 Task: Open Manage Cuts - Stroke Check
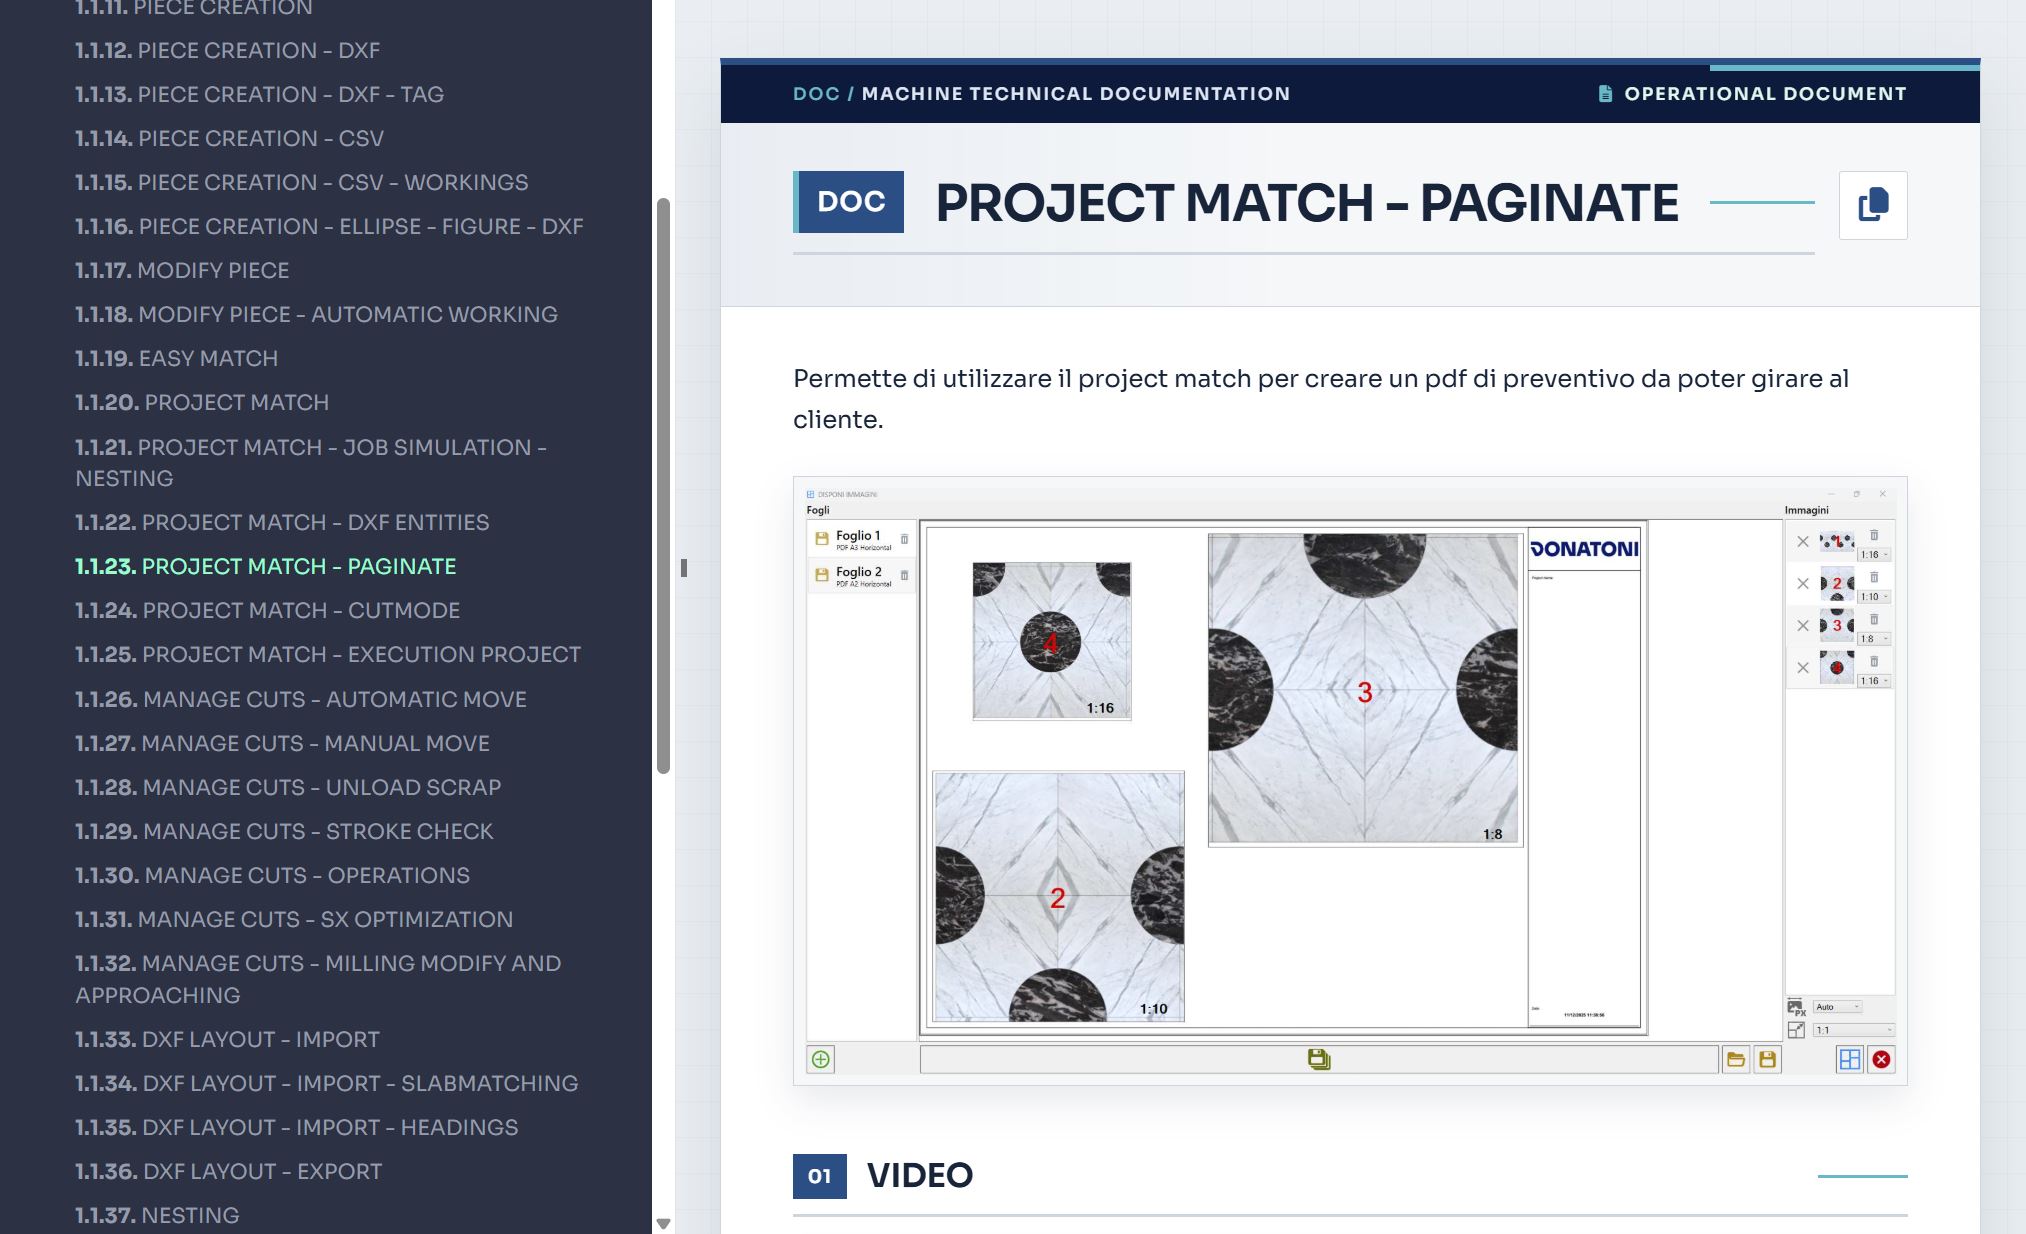coord(284,831)
